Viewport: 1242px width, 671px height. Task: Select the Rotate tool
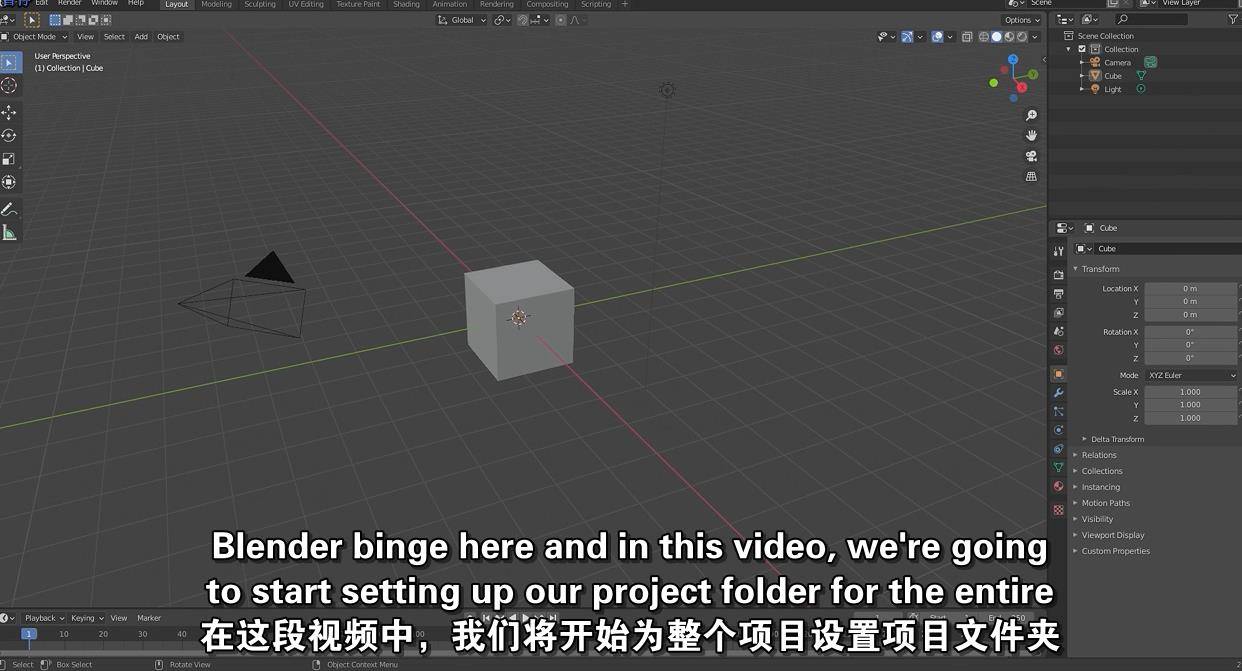[10, 136]
